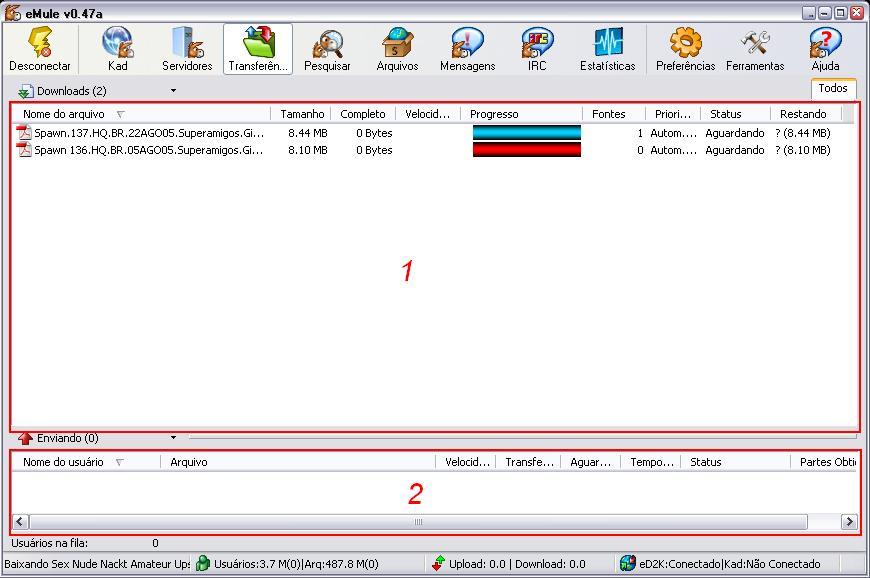Click the eD2K connection globe icon
The image size is (870, 578).
628,564
